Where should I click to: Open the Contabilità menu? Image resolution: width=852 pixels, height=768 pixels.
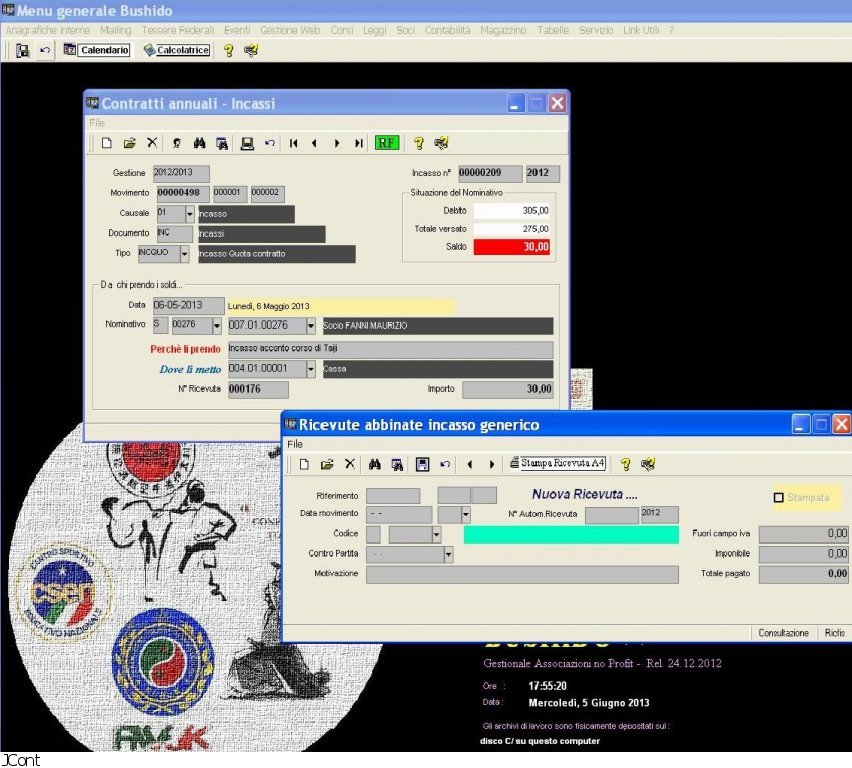click(446, 30)
